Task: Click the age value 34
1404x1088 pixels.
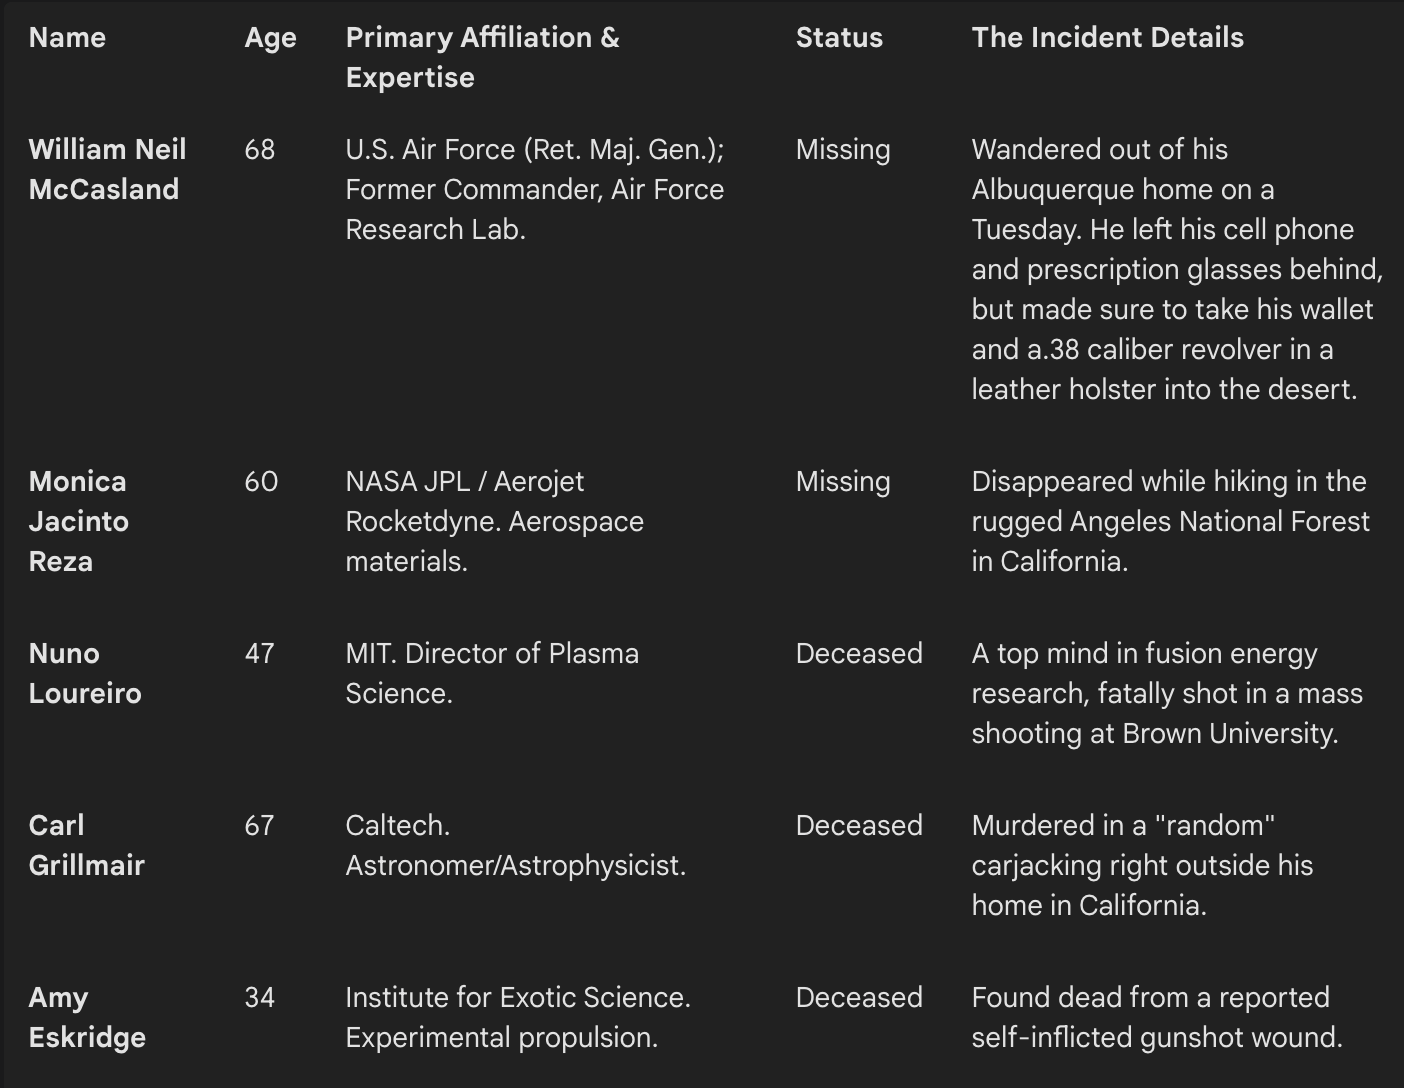Action: click(259, 998)
